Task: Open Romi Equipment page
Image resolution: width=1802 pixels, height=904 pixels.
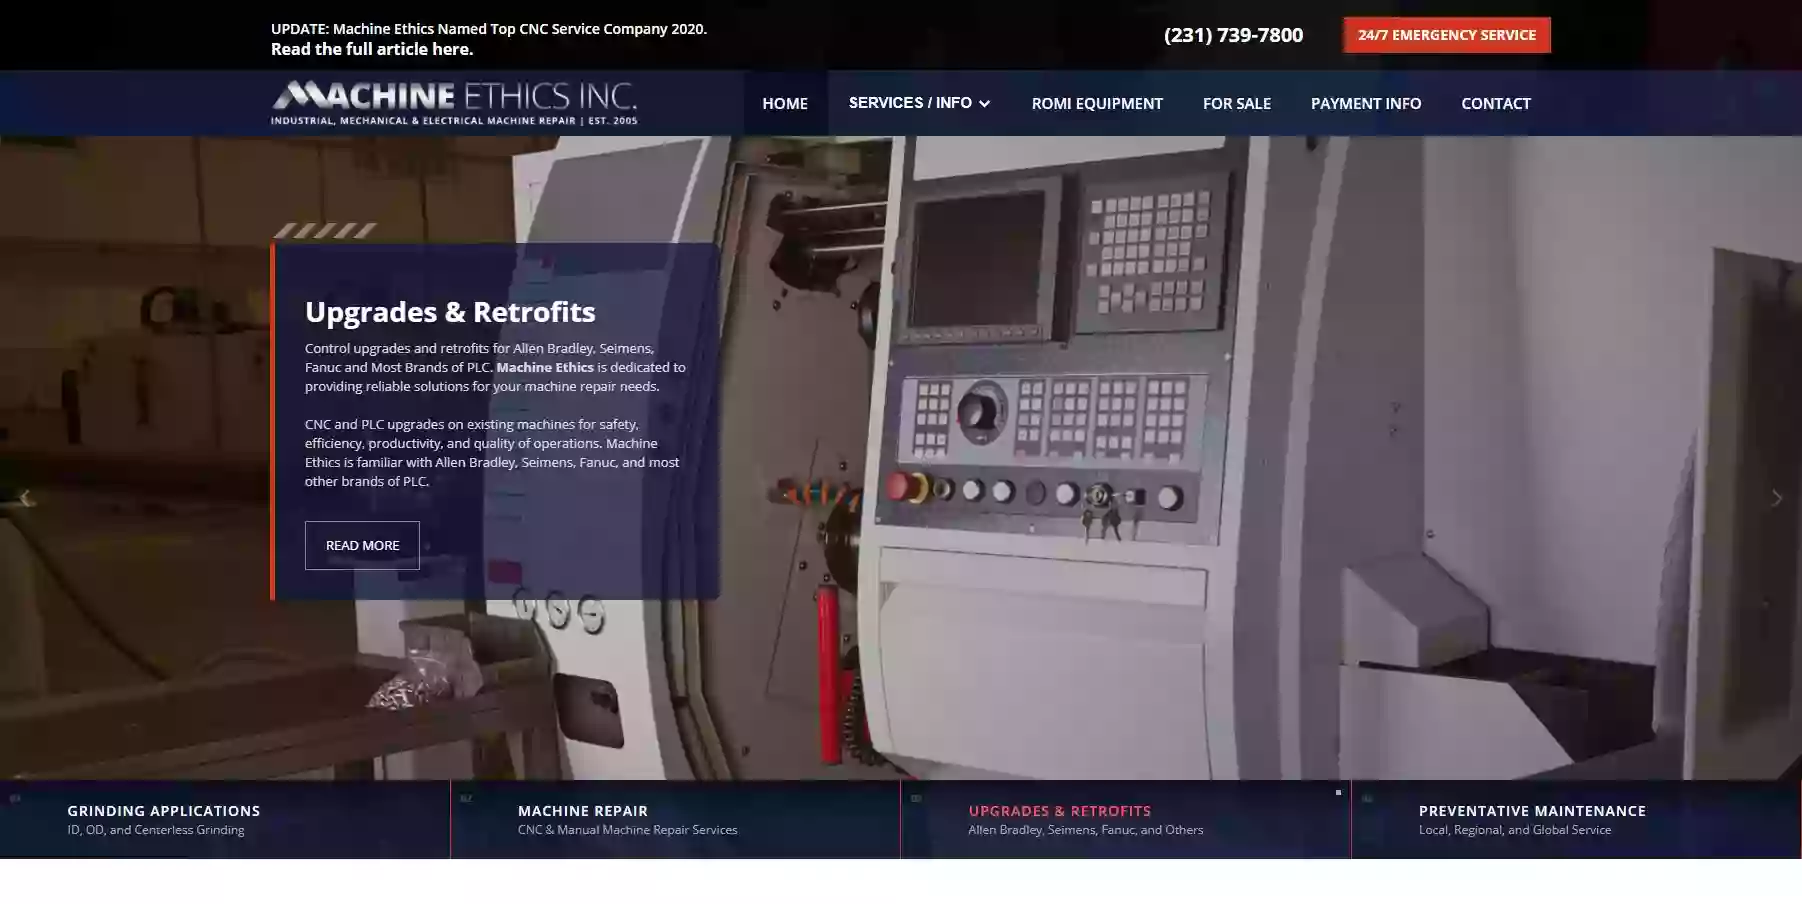Action: pos(1097,103)
